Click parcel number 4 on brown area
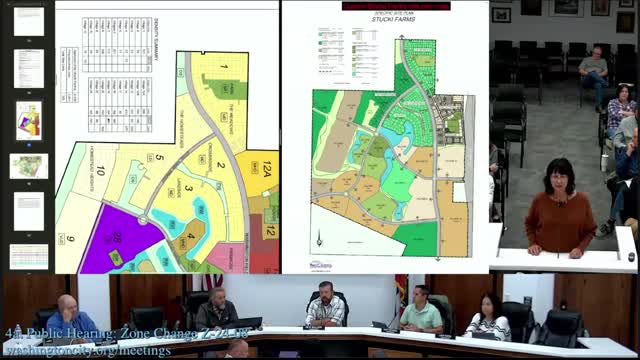The image size is (640, 360). 191,236
